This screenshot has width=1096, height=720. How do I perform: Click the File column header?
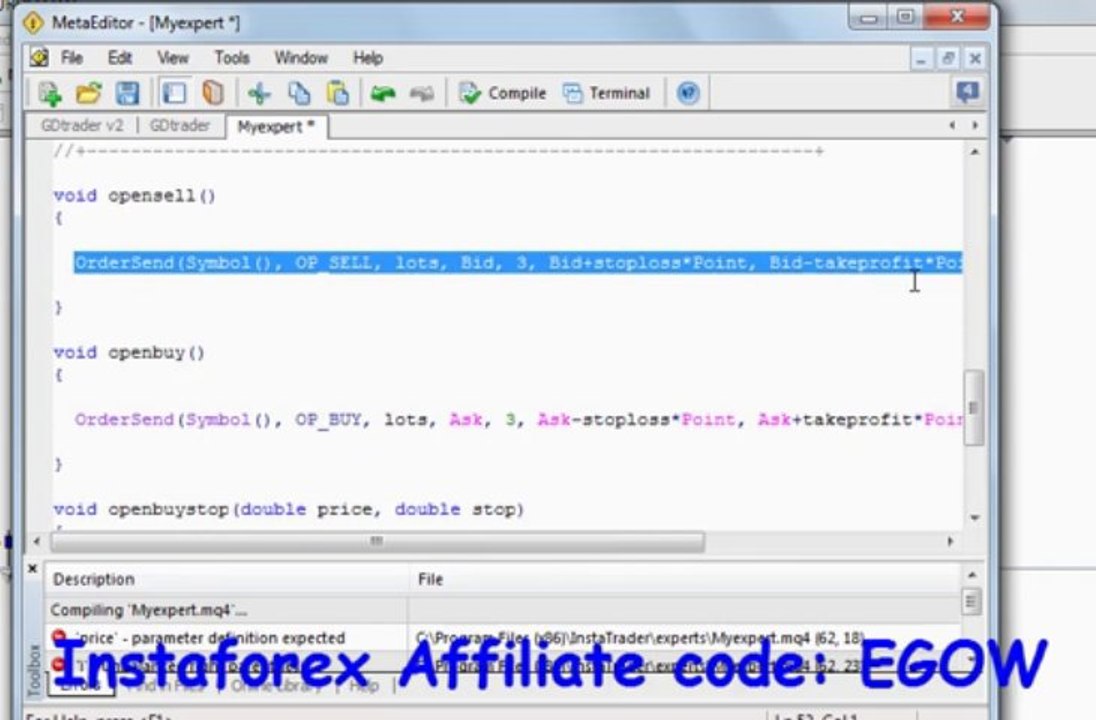point(685,579)
